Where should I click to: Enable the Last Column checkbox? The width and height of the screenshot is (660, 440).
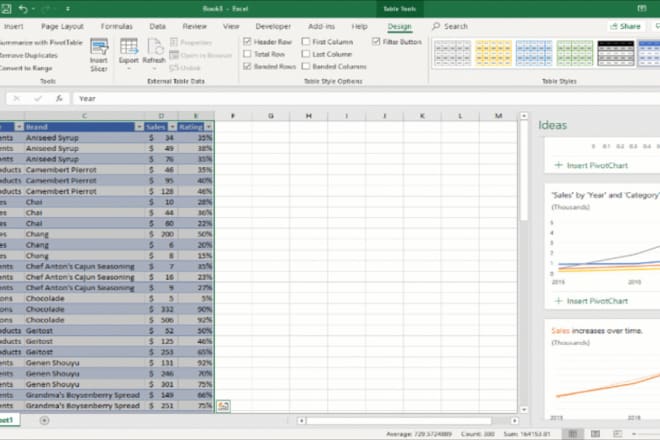click(306, 54)
